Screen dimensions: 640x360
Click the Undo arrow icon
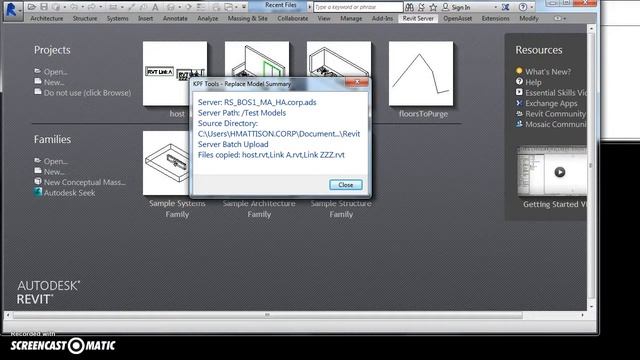click(x=74, y=7)
